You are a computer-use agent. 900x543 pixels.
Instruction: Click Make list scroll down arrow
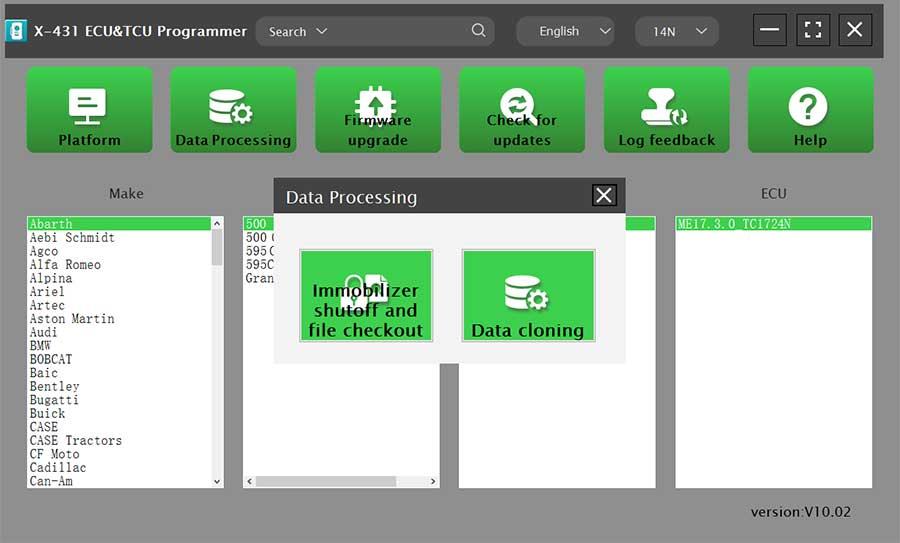[x=217, y=482]
